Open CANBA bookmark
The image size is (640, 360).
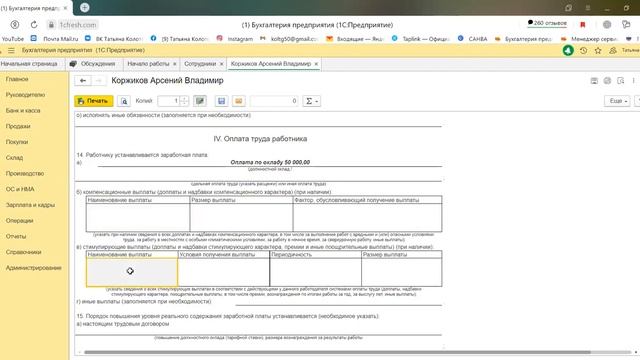[473, 39]
